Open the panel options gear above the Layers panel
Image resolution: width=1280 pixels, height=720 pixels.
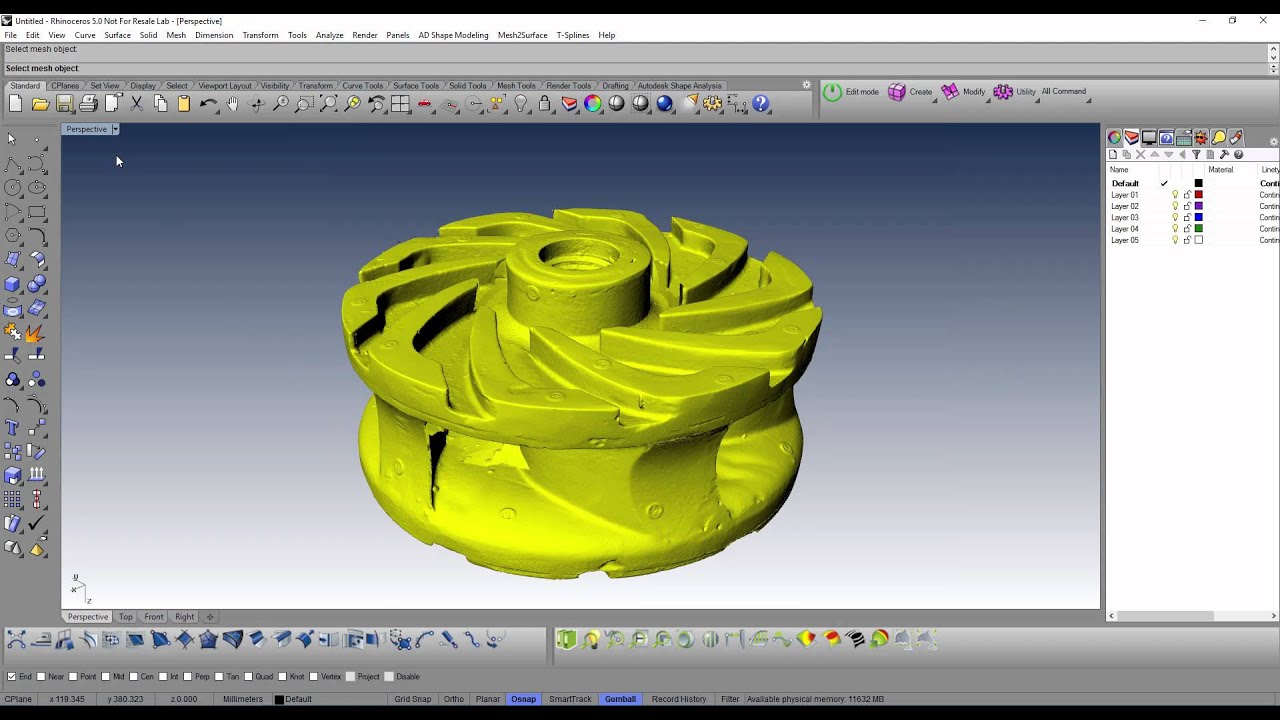(x=1273, y=141)
